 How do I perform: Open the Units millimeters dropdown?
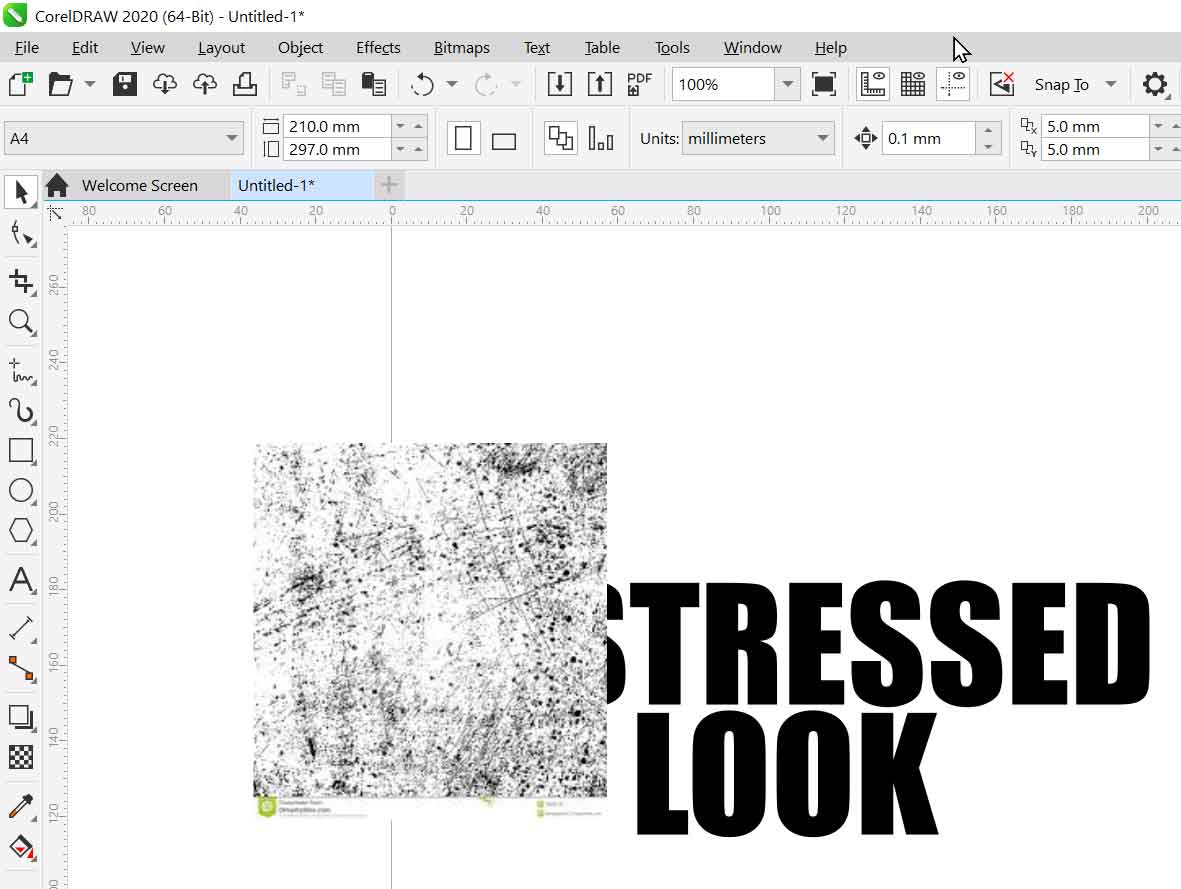point(822,138)
